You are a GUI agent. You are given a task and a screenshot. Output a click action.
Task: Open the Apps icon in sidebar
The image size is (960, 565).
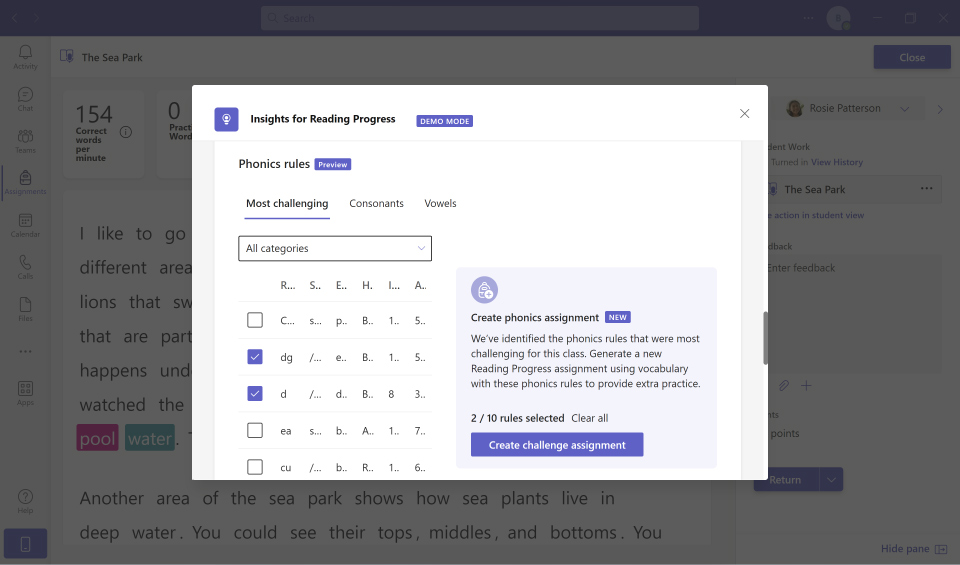tap(25, 393)
